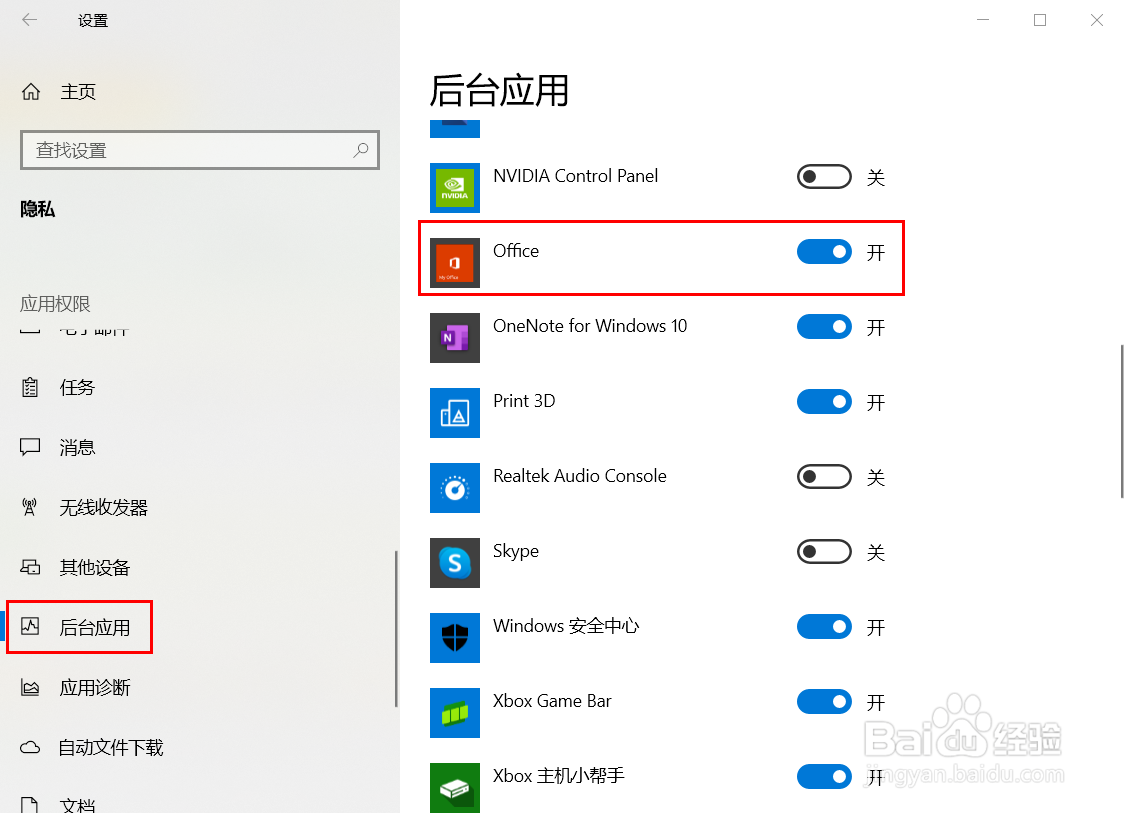Click the OneNote app icon
This screenshot has height=813, width=1126.
455,338
